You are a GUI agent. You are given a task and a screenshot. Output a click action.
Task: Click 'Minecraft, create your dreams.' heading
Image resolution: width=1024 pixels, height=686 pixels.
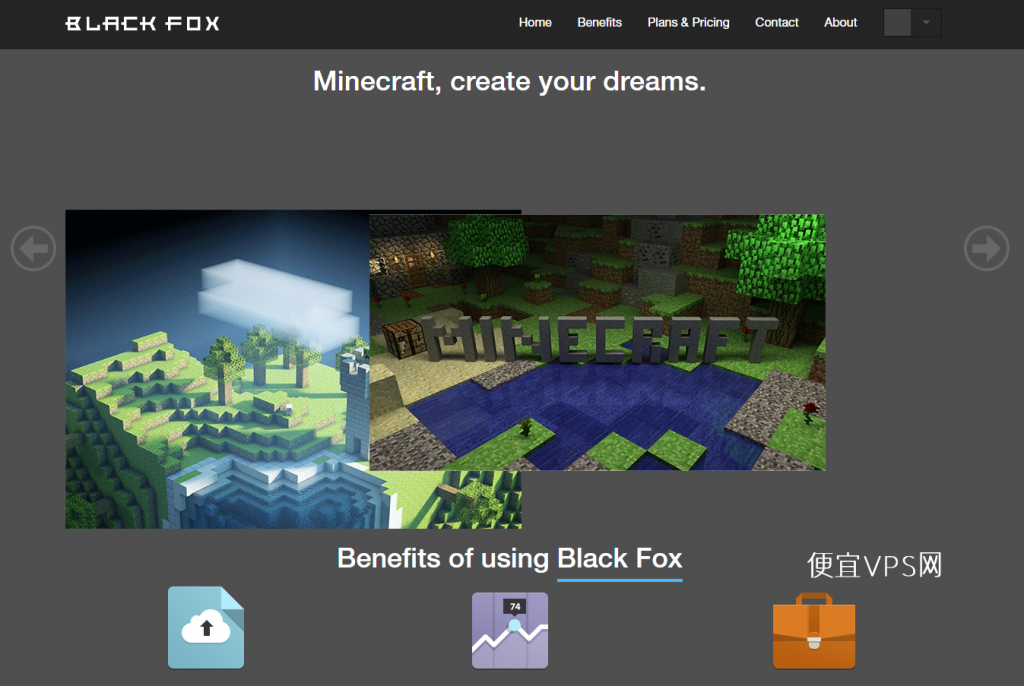[509, 82]
